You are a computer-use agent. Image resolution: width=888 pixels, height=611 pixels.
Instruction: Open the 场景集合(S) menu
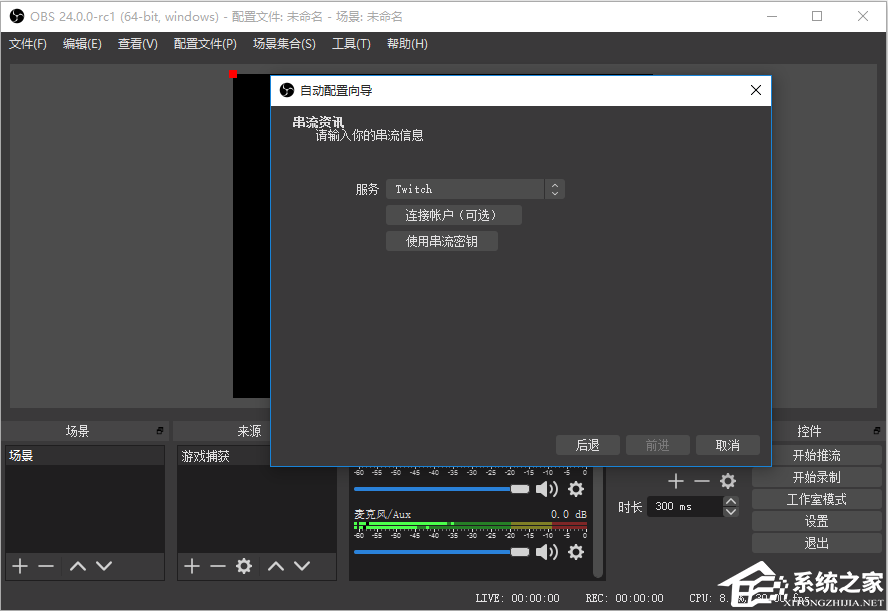pyautogui.click(x=284, y=44)
